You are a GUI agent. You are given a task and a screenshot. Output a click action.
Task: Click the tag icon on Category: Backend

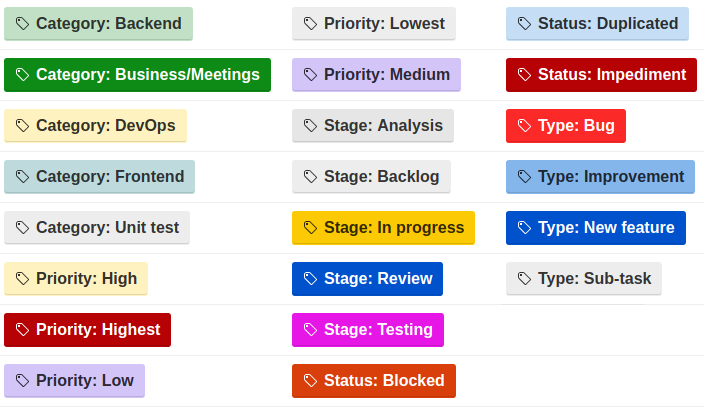(x=23, y=24)
